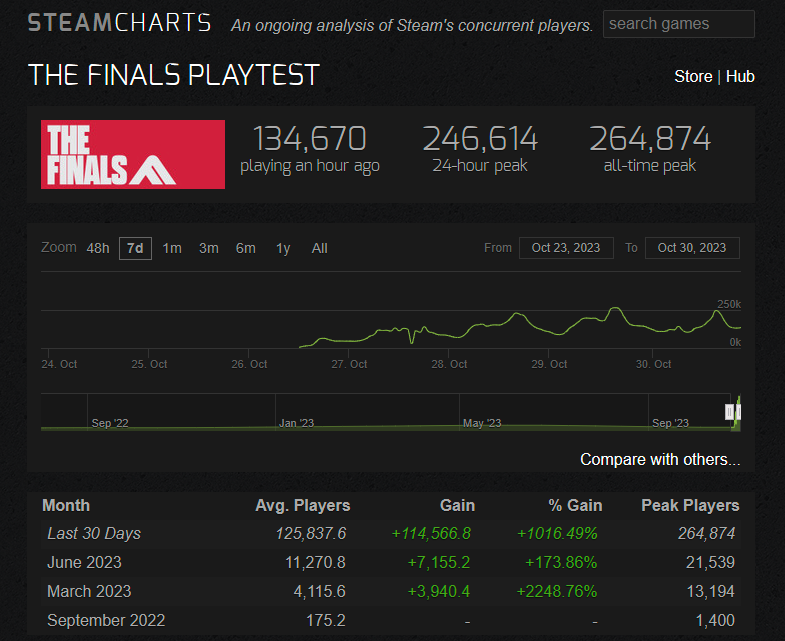Select the March 2023 row label
This screenshot has width=785, height=641.
[89, 591]
